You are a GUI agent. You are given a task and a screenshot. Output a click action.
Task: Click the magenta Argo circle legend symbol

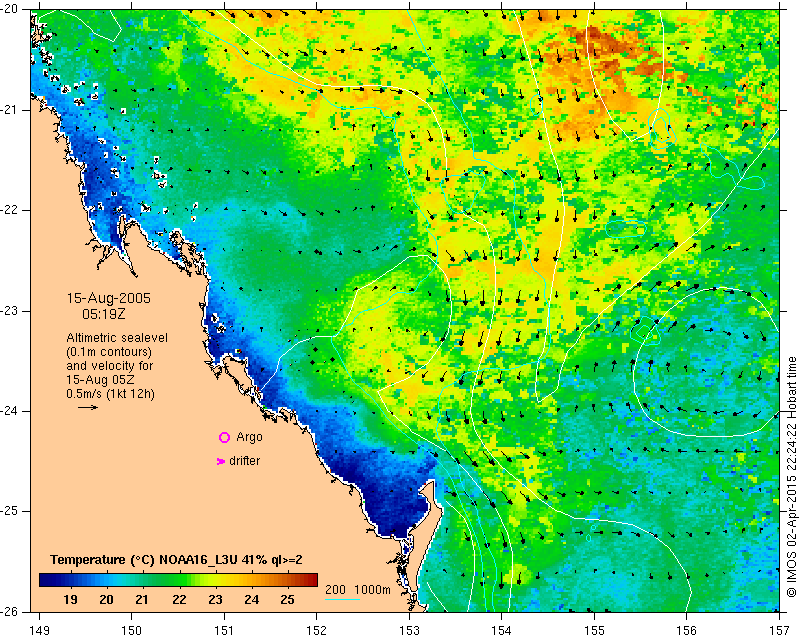(224, 437)
